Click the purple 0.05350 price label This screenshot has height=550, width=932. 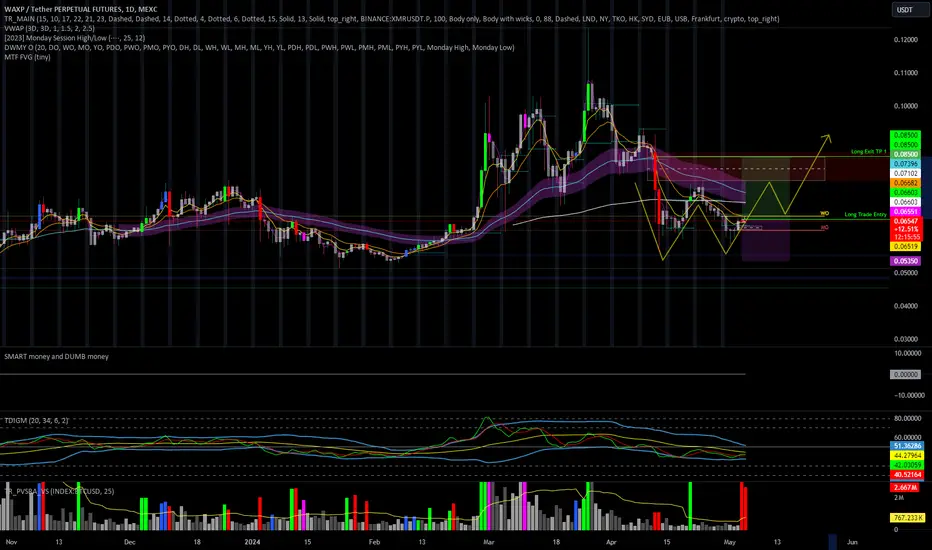(x=905, y=261)
